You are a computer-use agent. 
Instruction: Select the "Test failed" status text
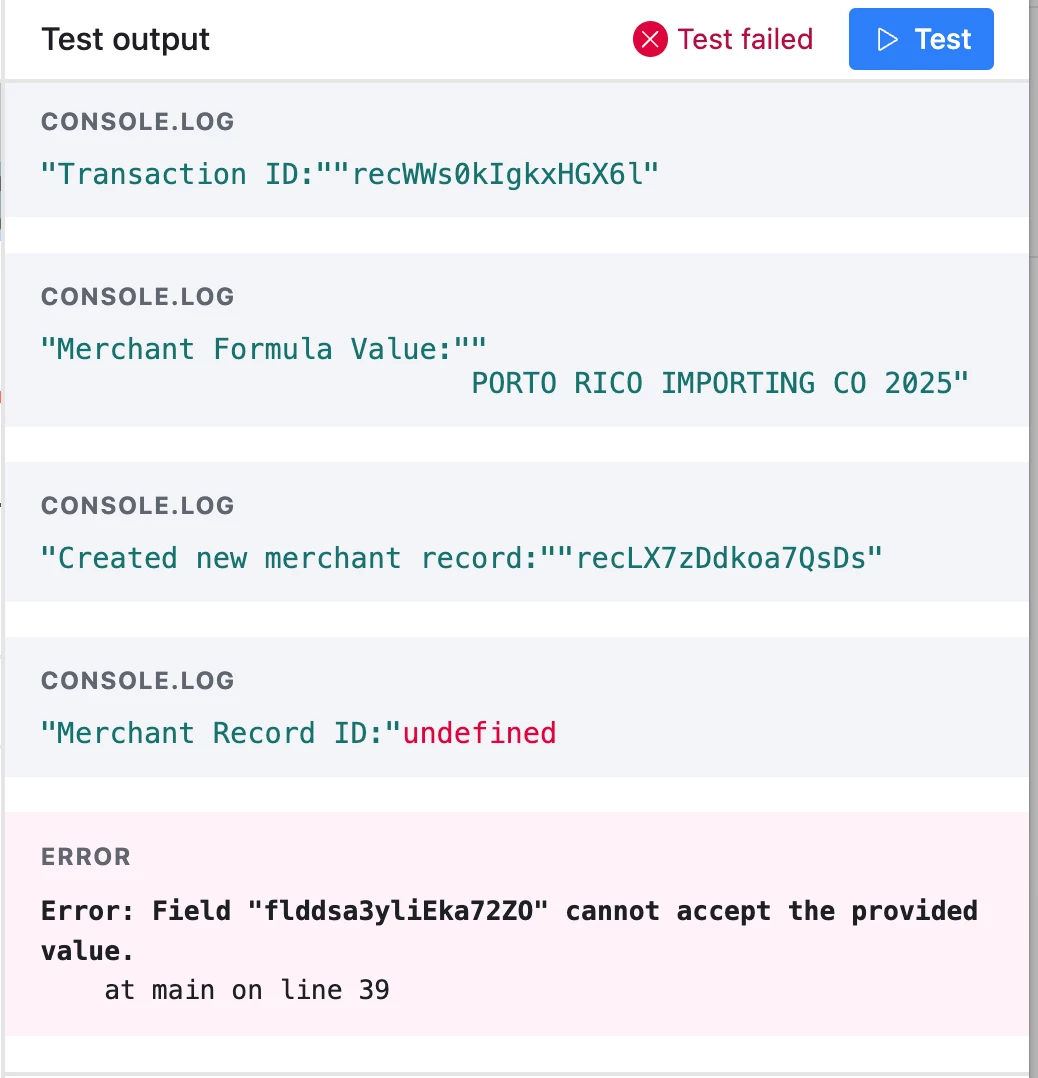click(x=745, y=39)
